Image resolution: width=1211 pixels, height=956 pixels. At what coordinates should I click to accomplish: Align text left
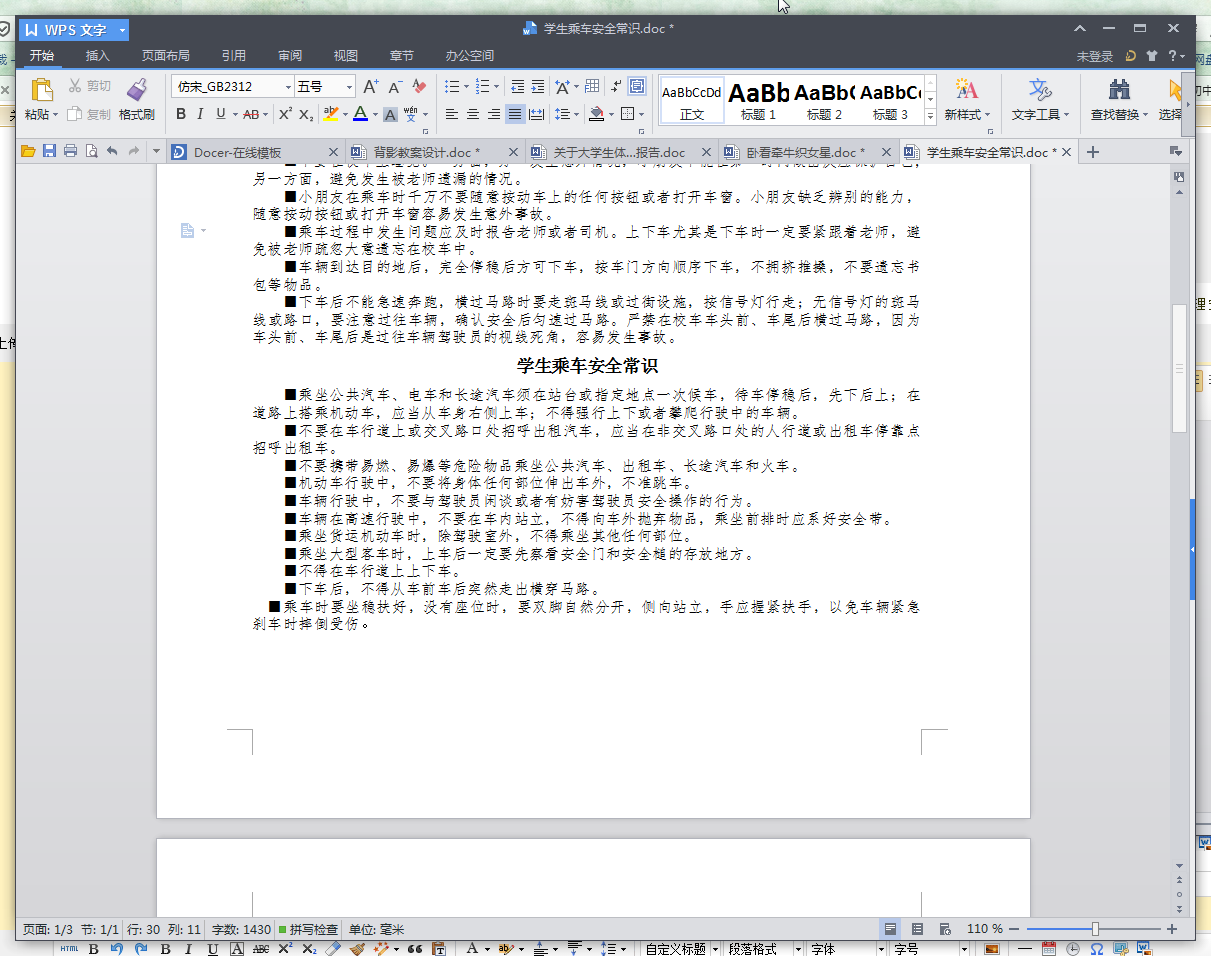tap(452, 115)
